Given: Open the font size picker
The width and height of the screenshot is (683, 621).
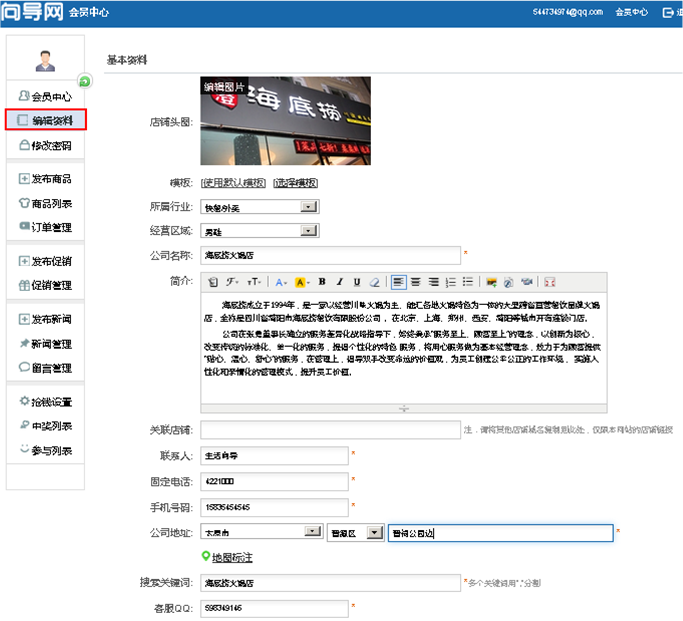Looking at the screenshot, I should (x=254, y=282).
